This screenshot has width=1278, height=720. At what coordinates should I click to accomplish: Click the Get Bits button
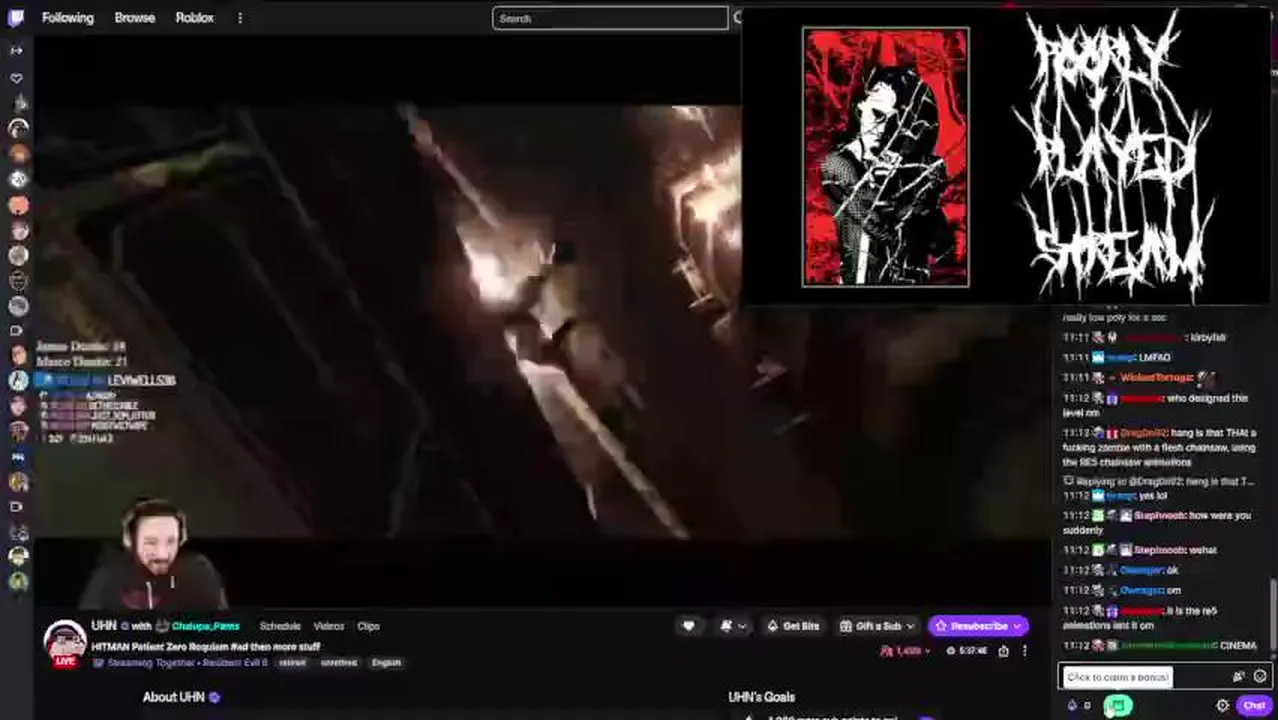tap(793, 626)
